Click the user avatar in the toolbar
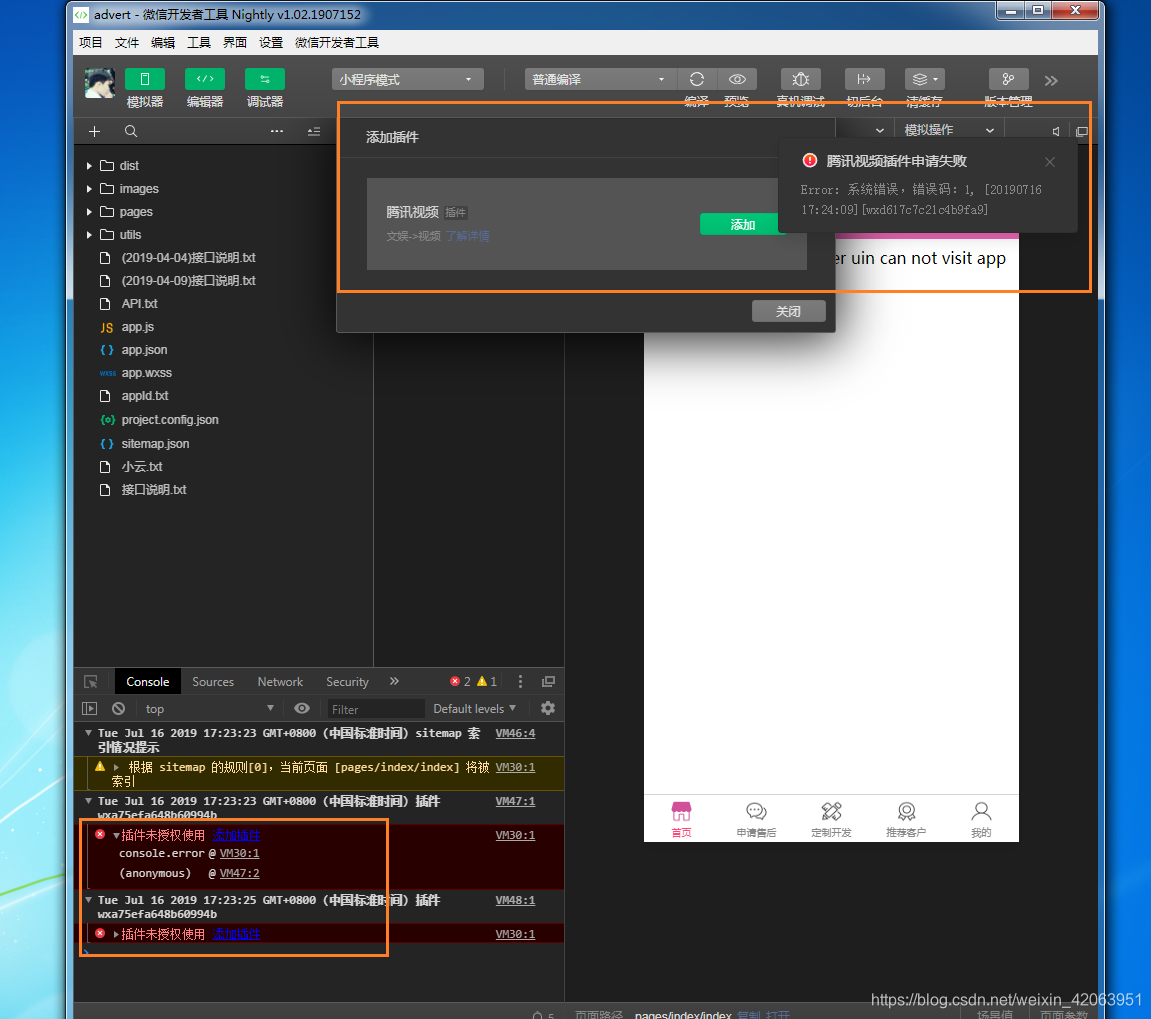Screen dimensions: 1151x1019 [x=100, y=83]
